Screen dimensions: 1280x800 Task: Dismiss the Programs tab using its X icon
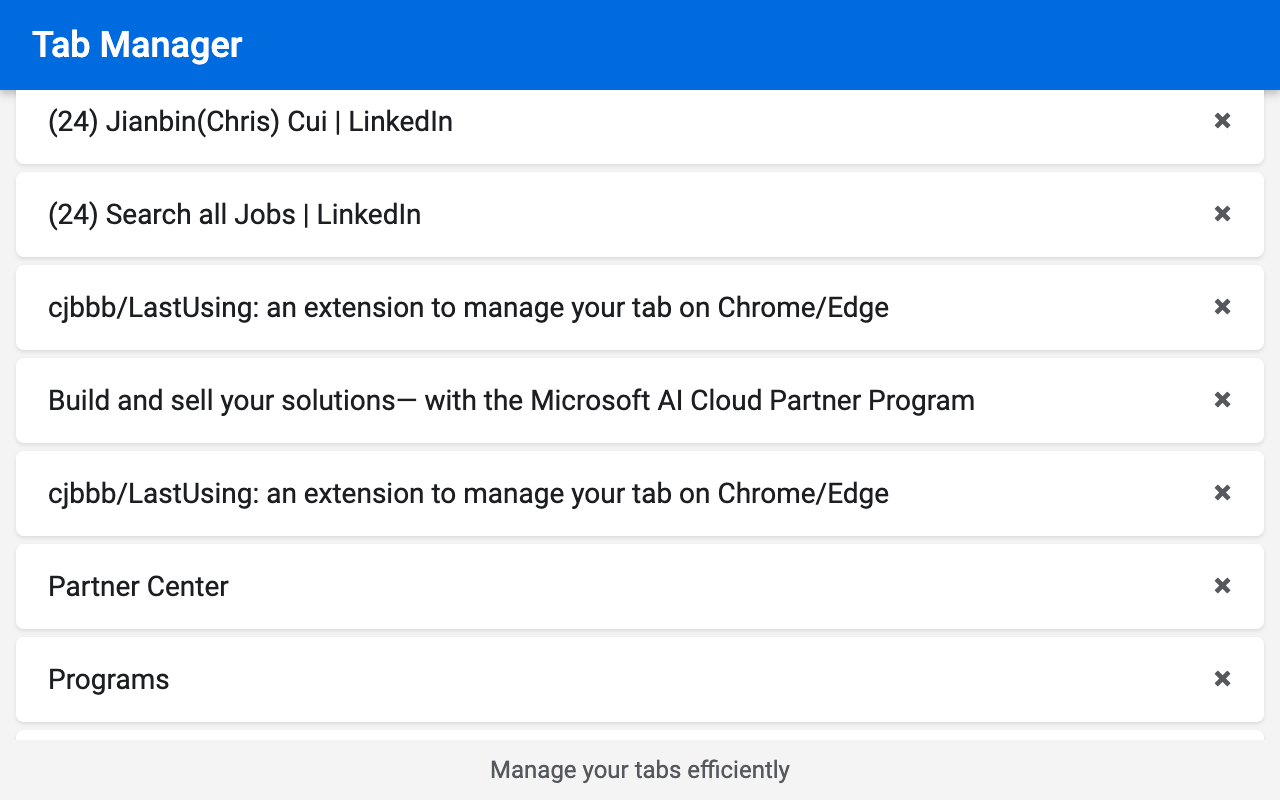tap(1222, 679)
